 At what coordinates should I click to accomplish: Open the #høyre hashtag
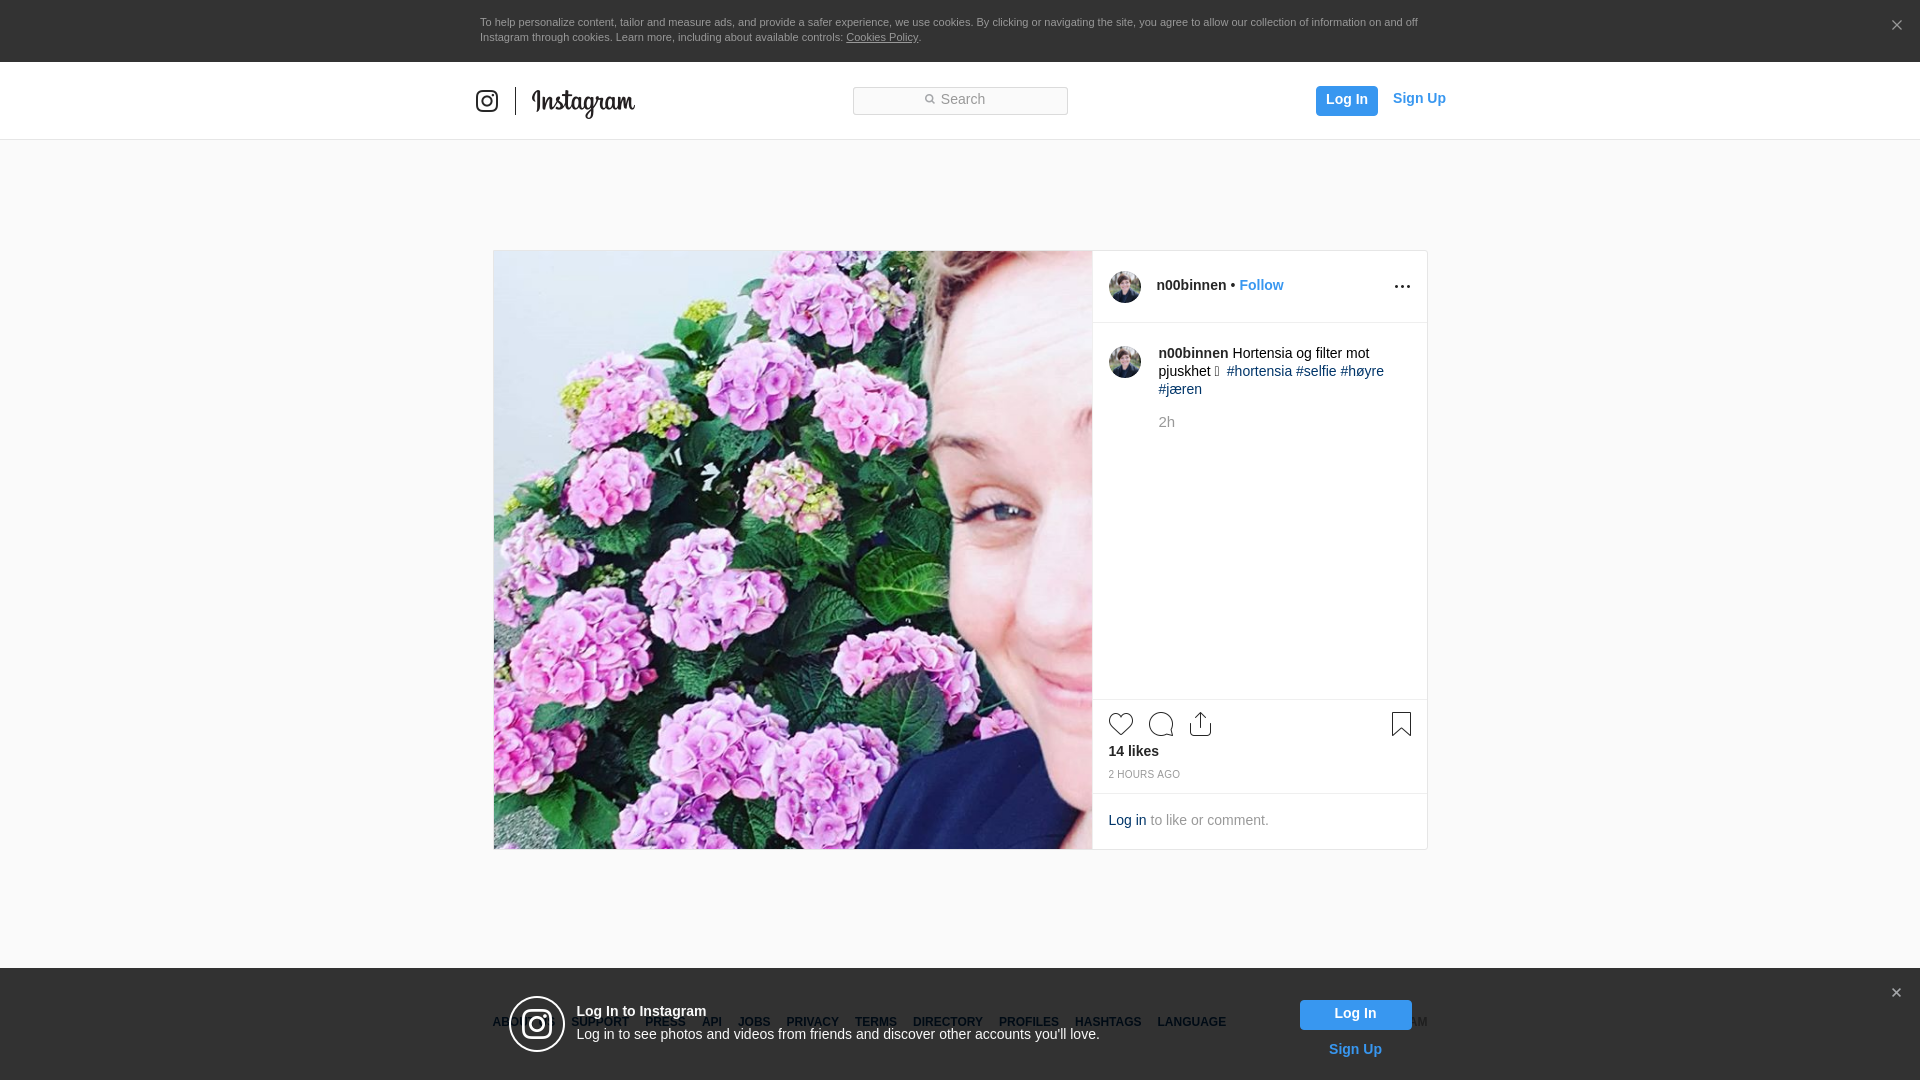click(1362, 371)
